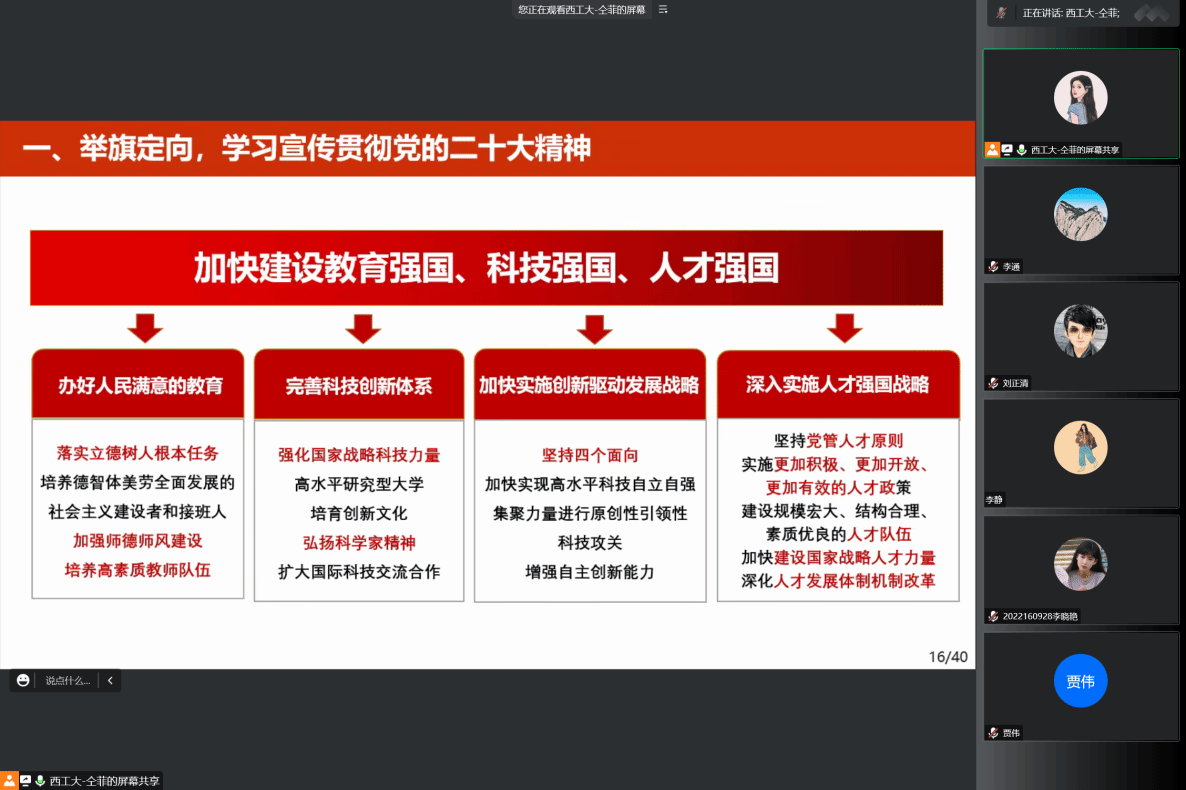
Task: Click the green mic icon in bottom-left status bar
Action: [x=40, y=781]
